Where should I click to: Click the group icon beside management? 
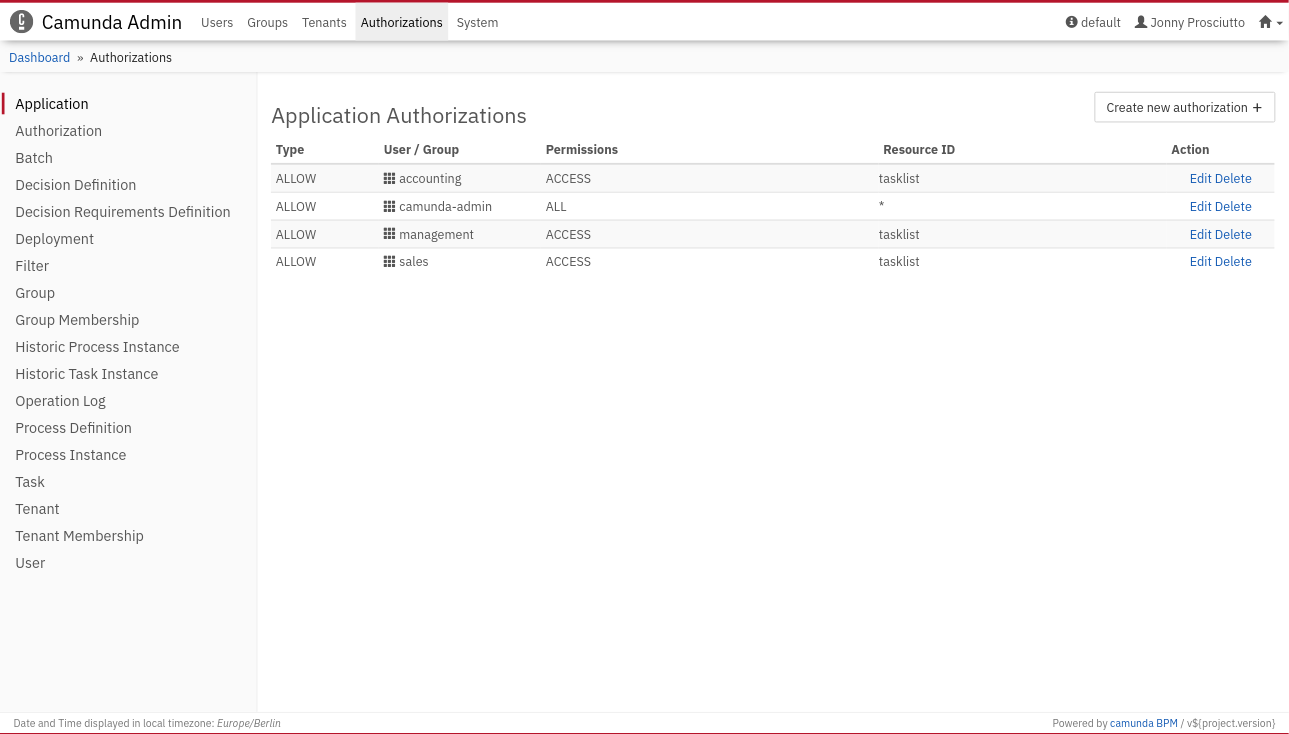tap(390, 234)
